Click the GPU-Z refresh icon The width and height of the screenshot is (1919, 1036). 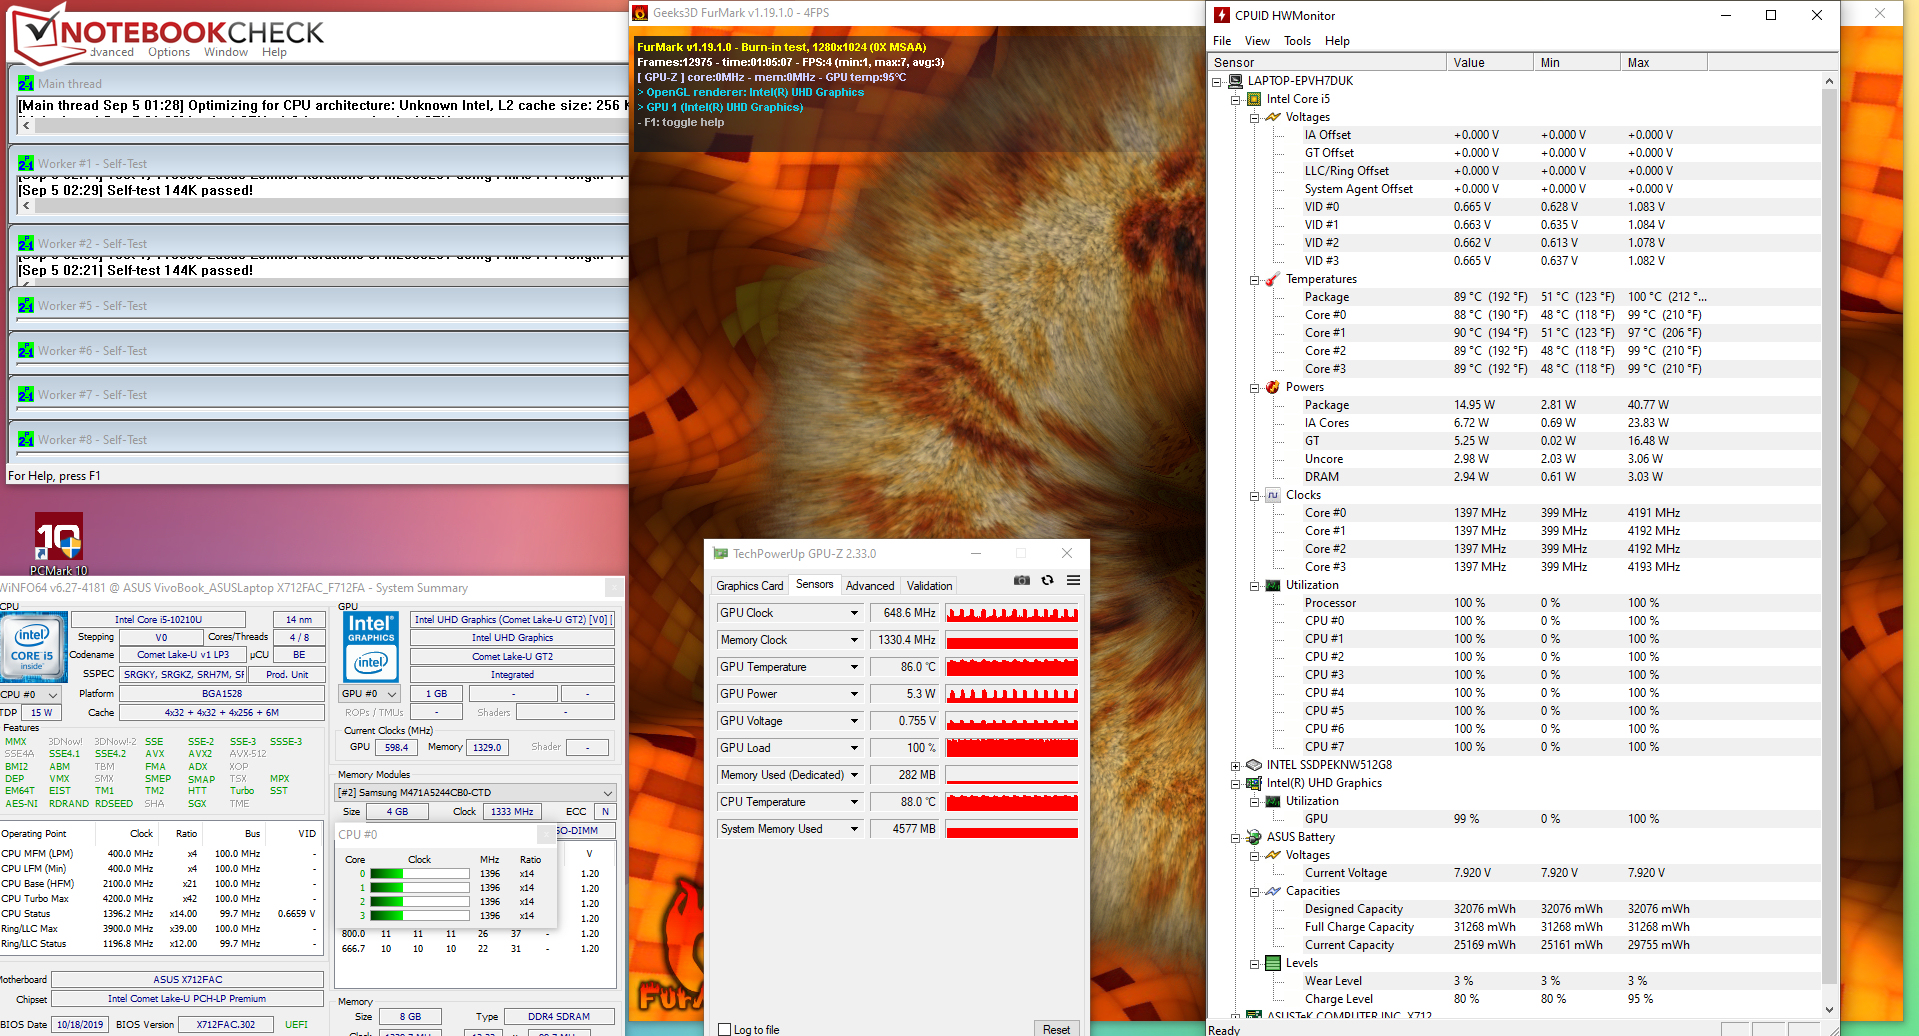pos(1047,580)
